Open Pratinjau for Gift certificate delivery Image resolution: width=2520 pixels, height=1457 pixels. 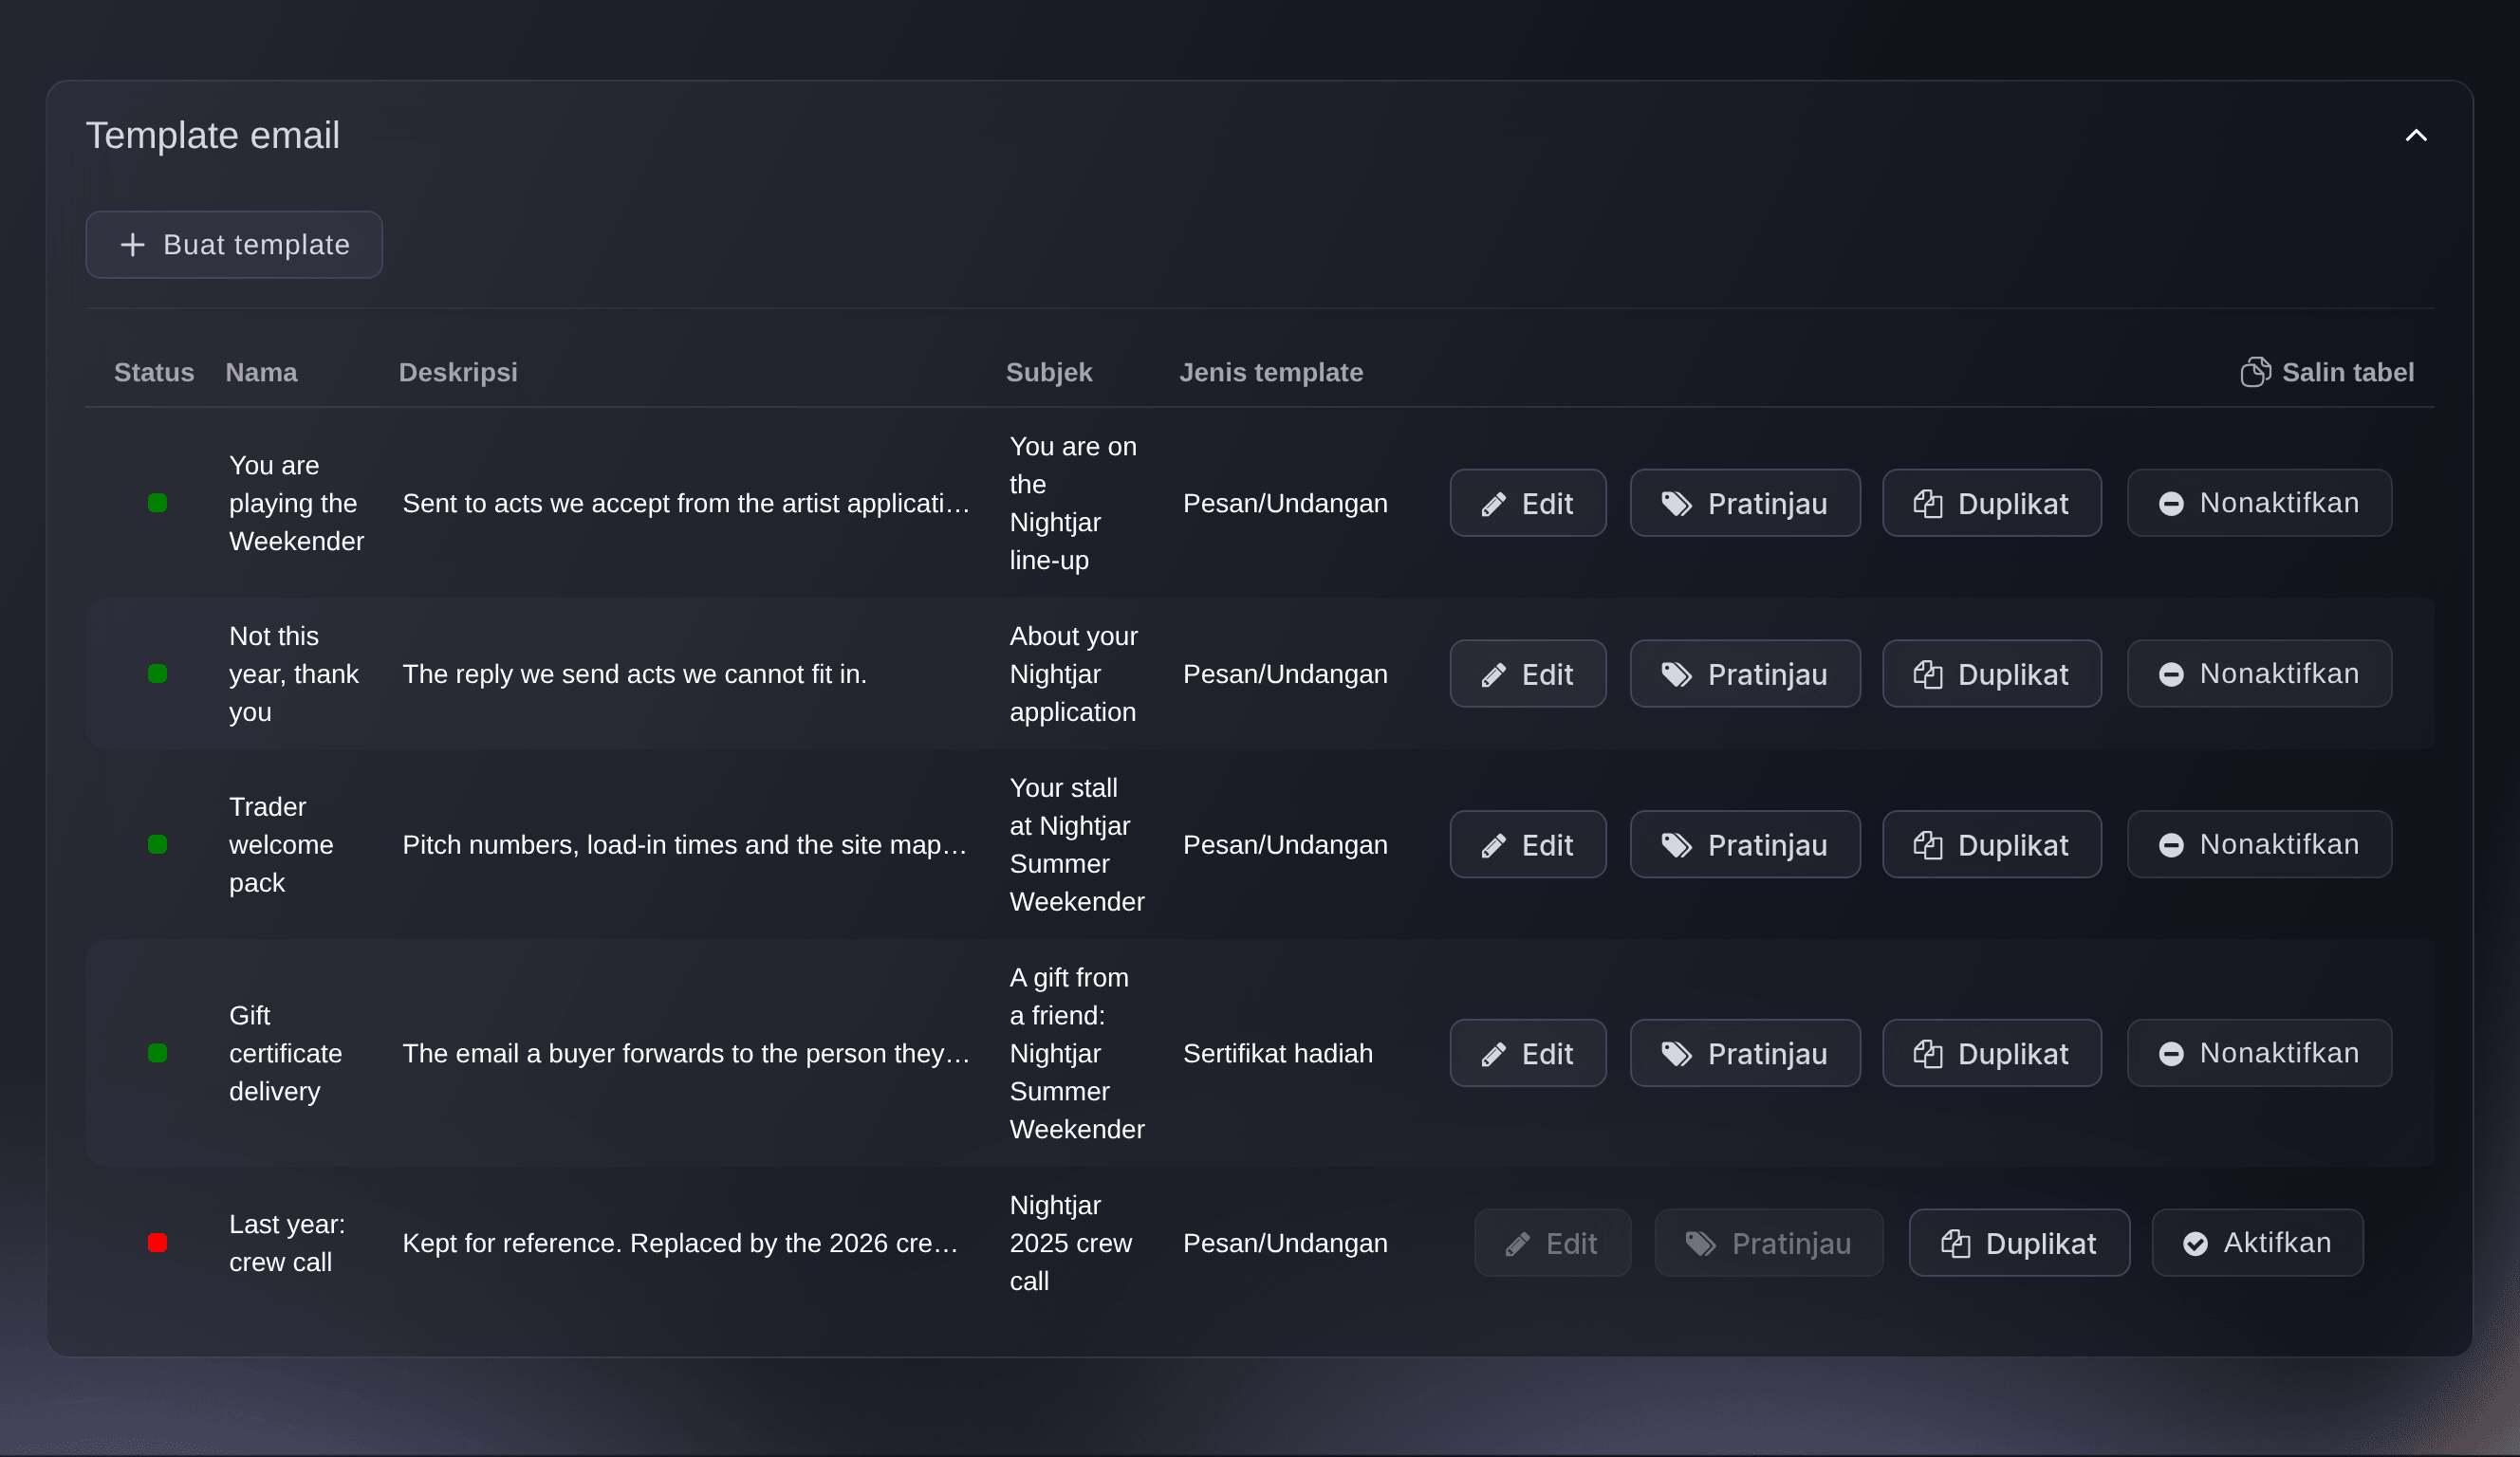click(1744, 1053)
